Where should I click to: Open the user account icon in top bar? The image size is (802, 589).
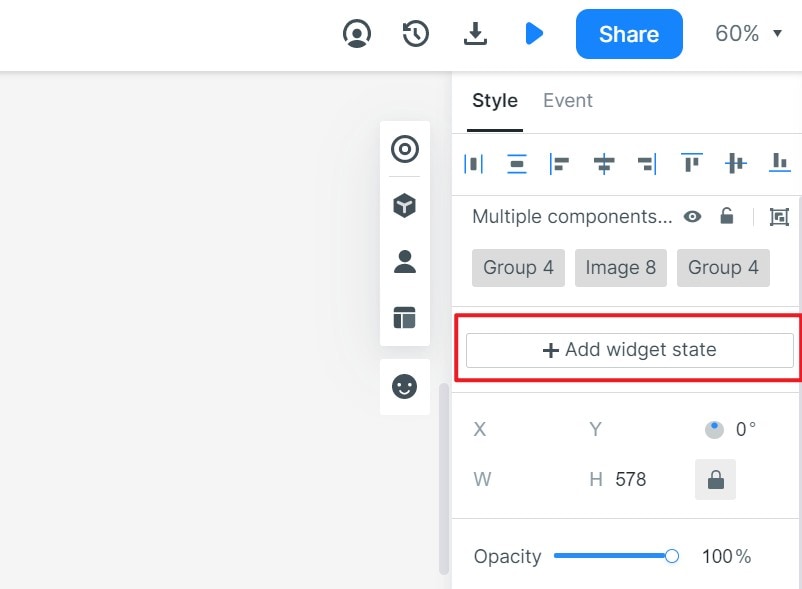click(357, 34)
